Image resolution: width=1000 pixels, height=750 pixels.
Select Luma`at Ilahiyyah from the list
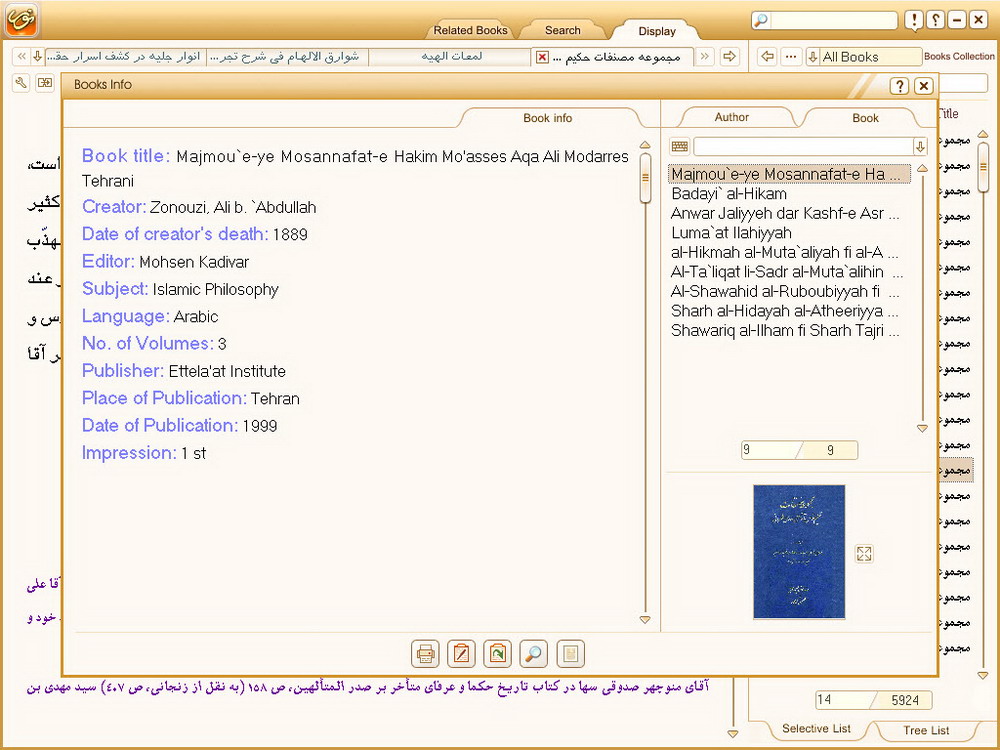click(x=731, y=233)
